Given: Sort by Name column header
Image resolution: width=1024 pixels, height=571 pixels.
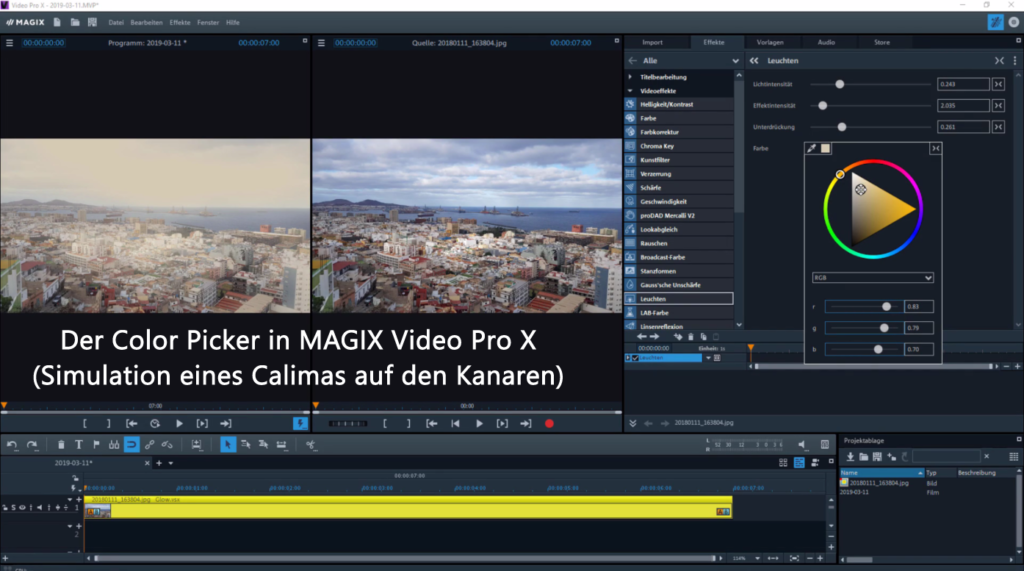Looking at the screenshot, I should click(881, 472).
